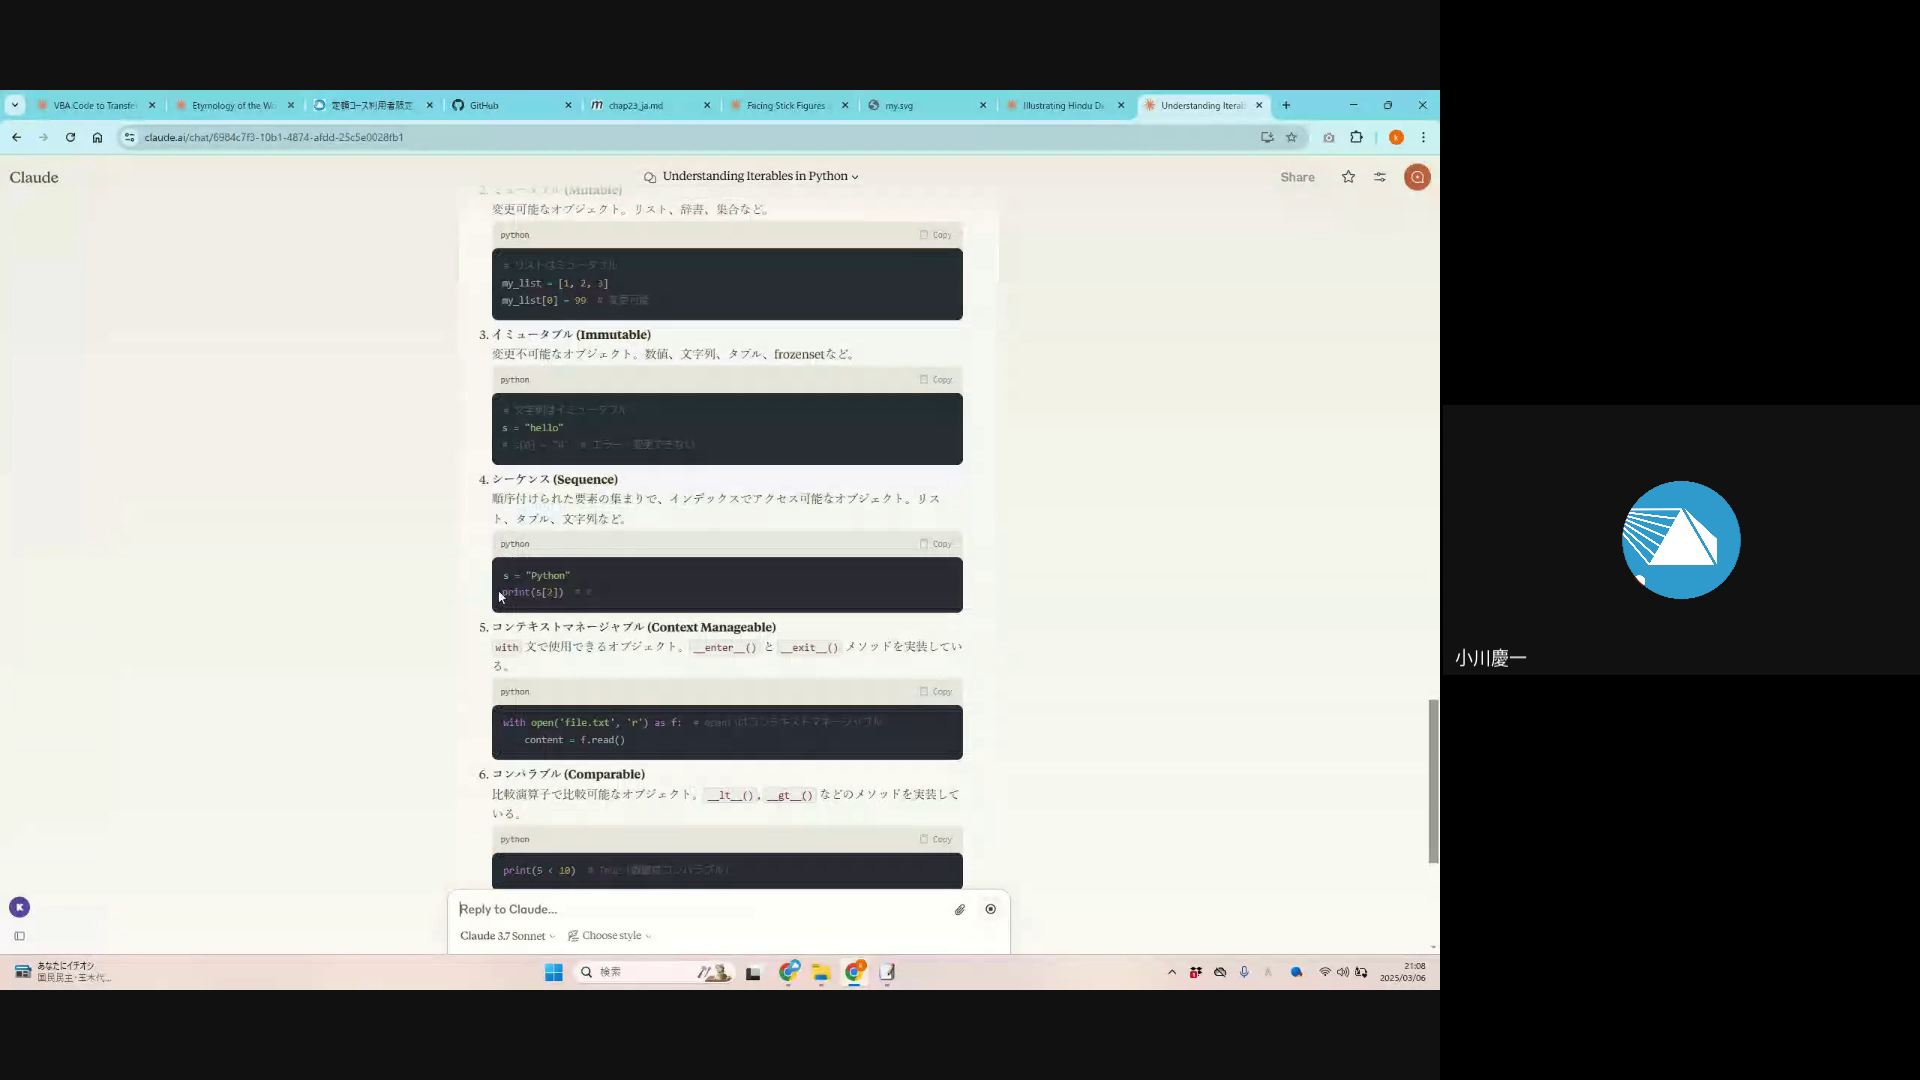Screen dimensions: 1920x1080
Task: Reload the page with the refresh icon
Action: pos(70,137)
